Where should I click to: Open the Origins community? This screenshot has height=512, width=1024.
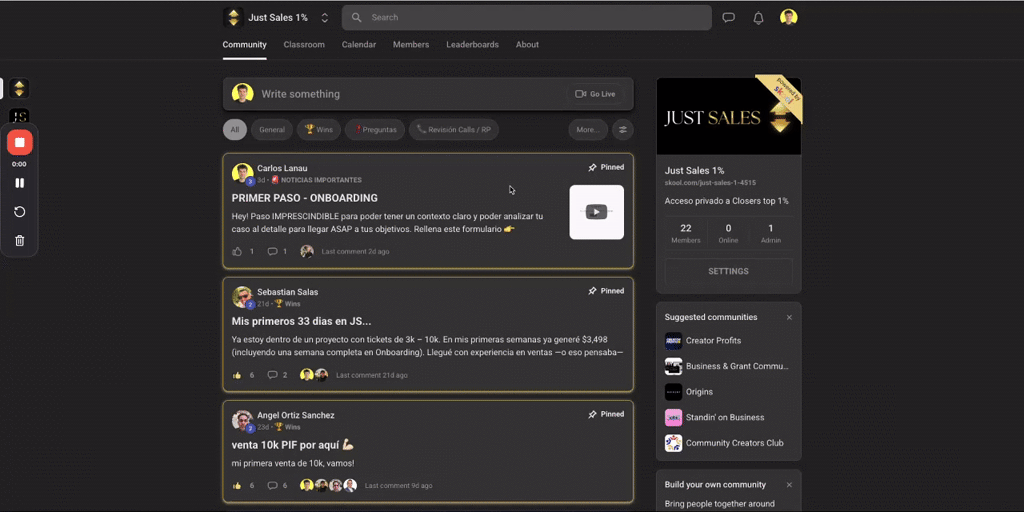pos(689,392)
